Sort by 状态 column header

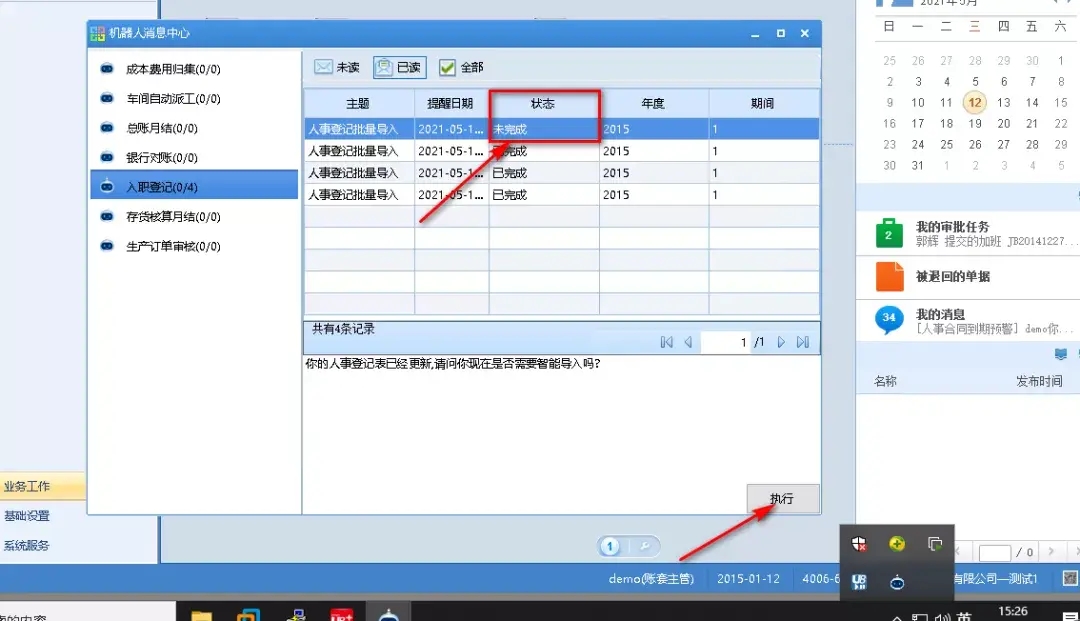point(543,103)
